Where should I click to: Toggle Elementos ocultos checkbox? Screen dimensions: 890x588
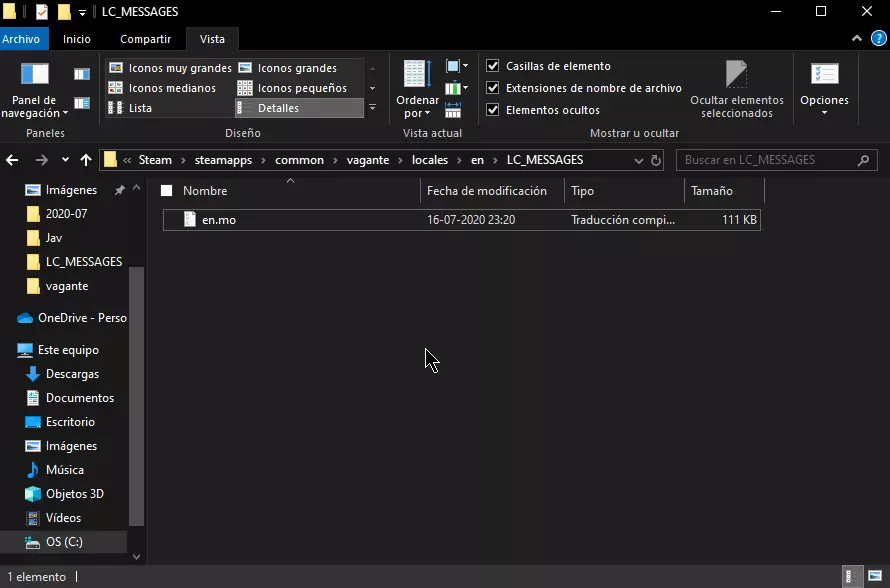point(492,110)
